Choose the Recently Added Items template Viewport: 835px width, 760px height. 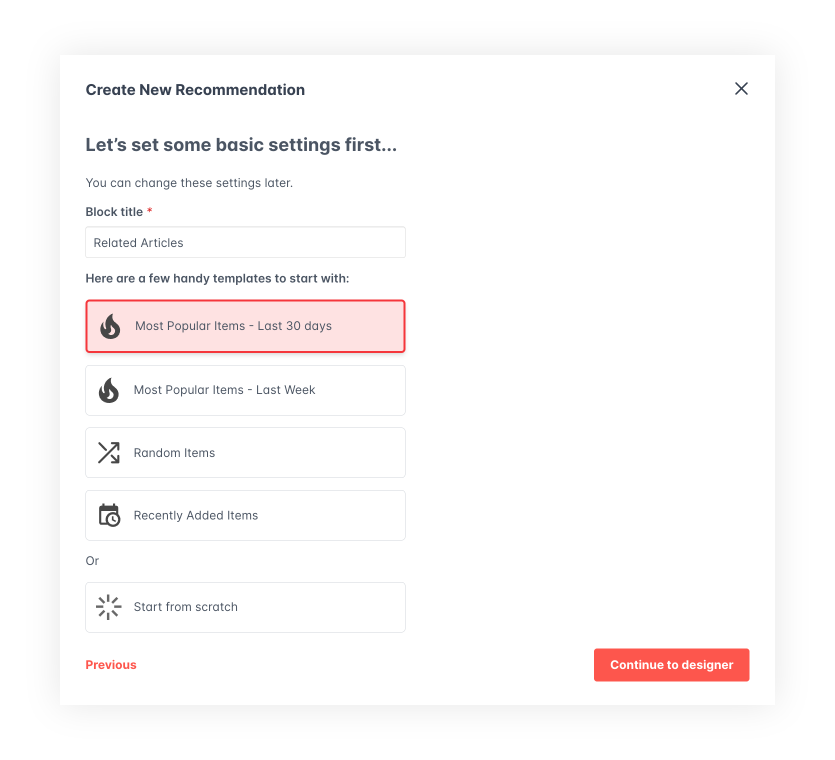point(245,515)
